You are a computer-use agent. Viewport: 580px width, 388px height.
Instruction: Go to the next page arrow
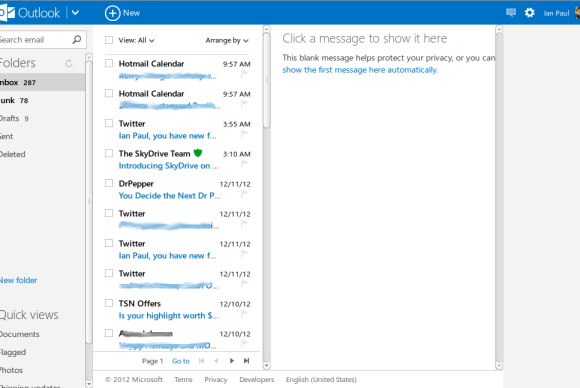tap(232, 361)
